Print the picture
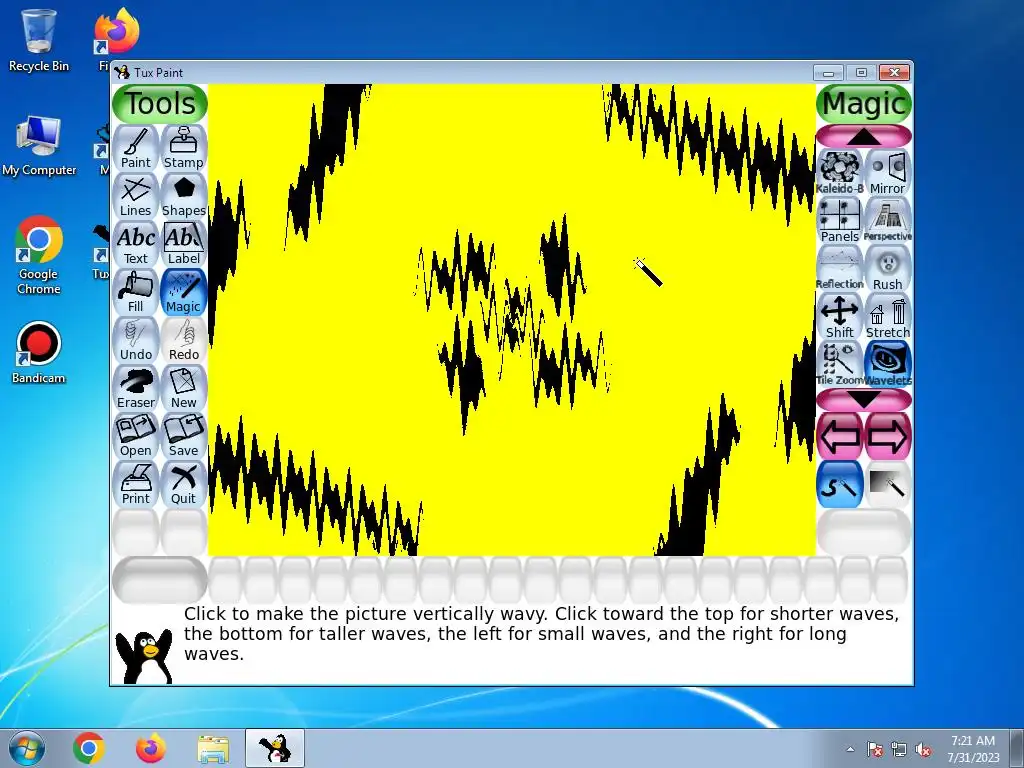1024x768 pixels. pyautogui.click(x=136, y=484)
